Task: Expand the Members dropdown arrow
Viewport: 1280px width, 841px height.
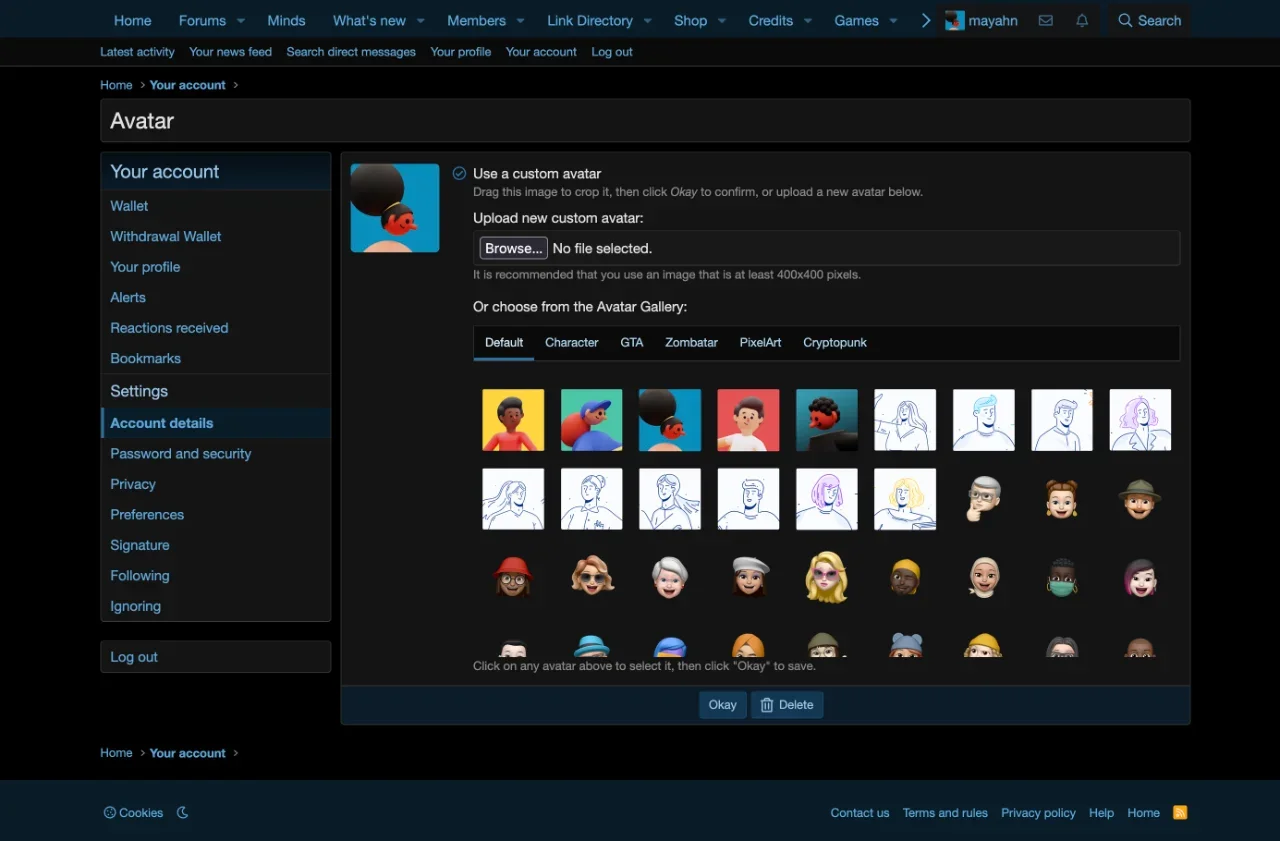Action: [520, 21]
